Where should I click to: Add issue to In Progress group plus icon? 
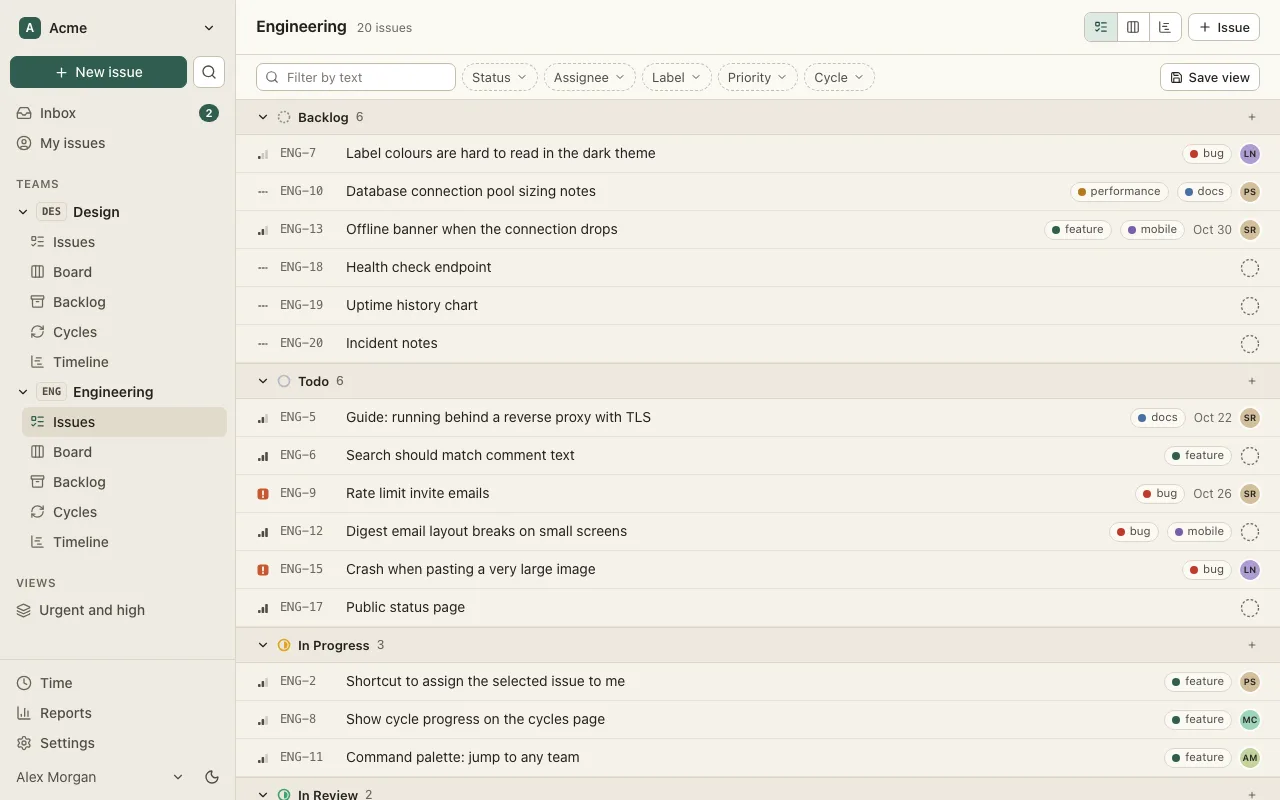click(1252, 645)
